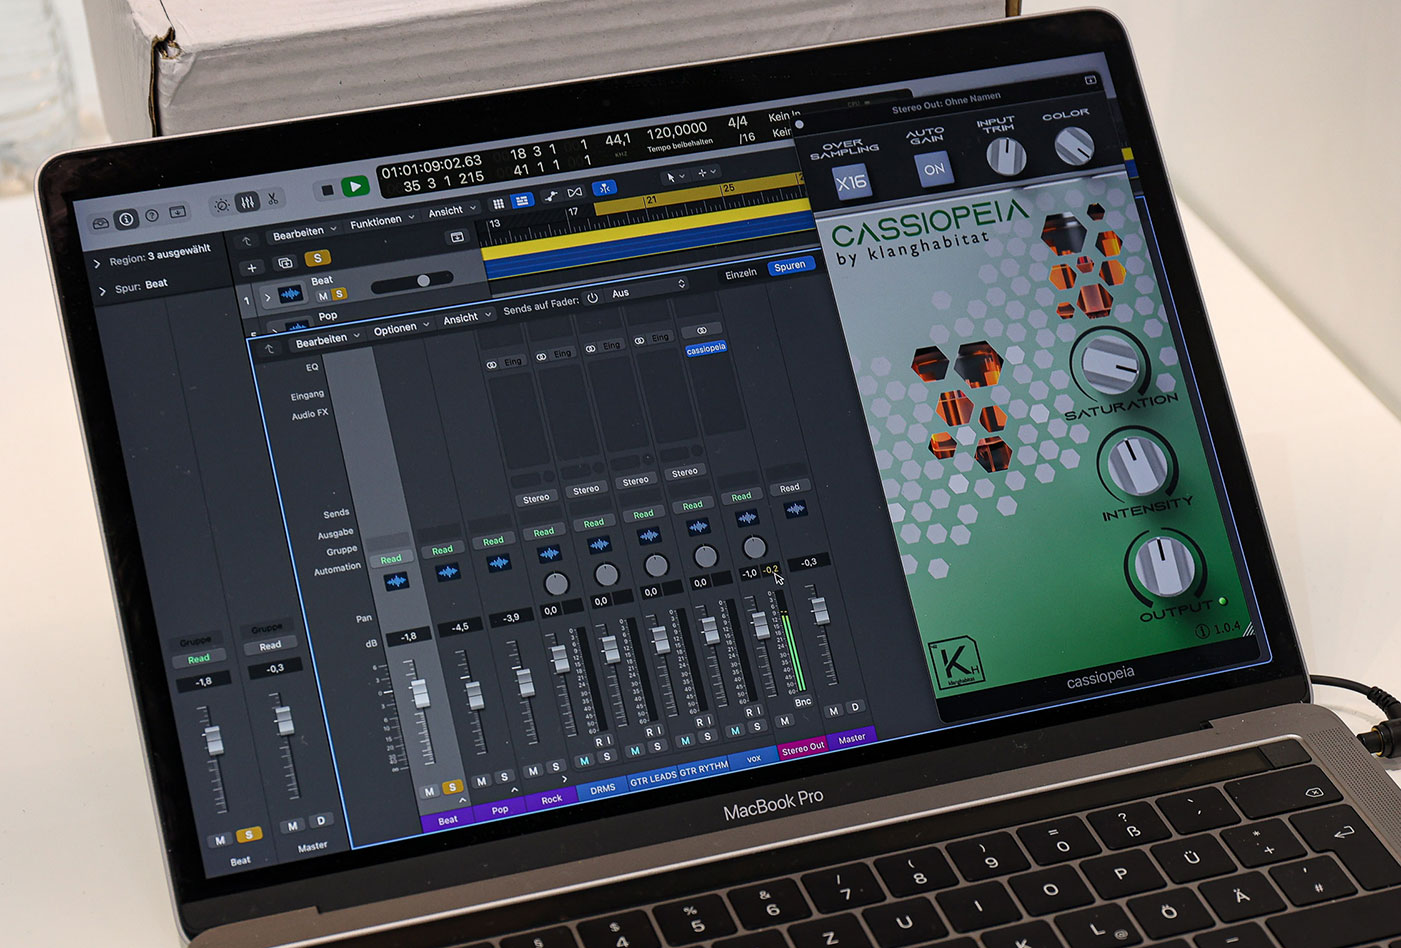Switch mixer to Einzeln tab
This screenshot has height=948, width=1401.
point(741,273)
